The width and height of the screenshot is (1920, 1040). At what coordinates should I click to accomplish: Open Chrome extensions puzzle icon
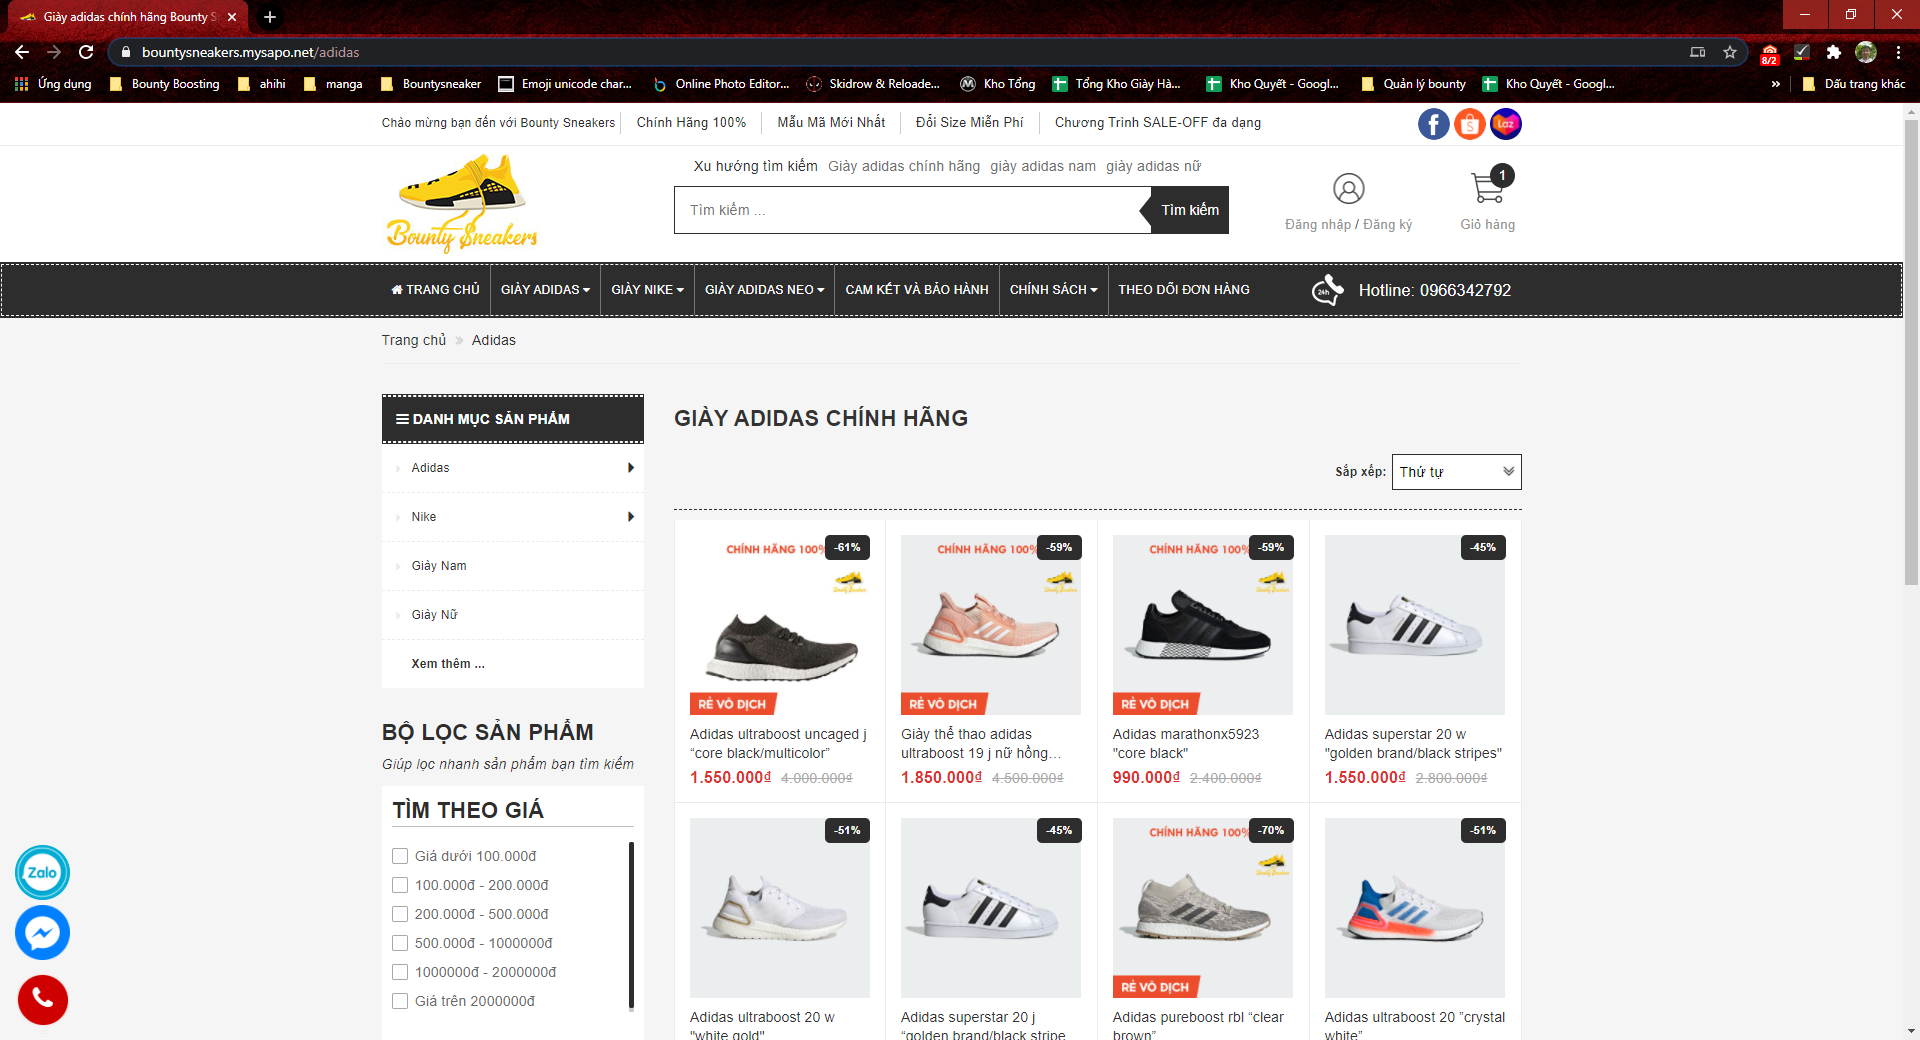coord(1833,52)
